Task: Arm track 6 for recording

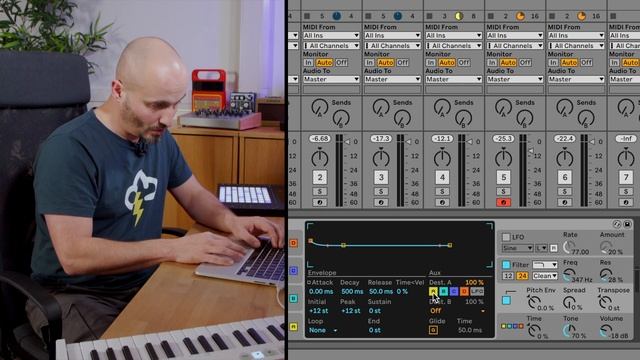Action: (564, 202)
